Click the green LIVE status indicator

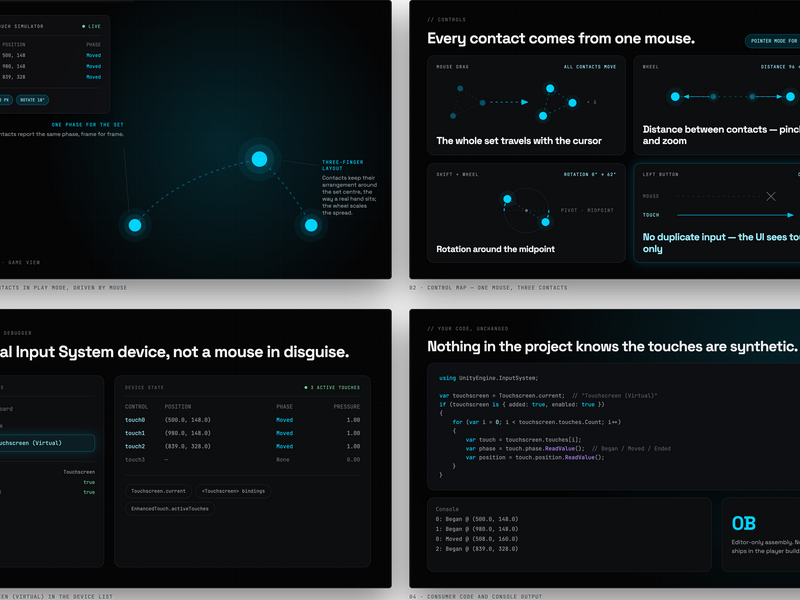pyautogui.click(x=91, y=26)
